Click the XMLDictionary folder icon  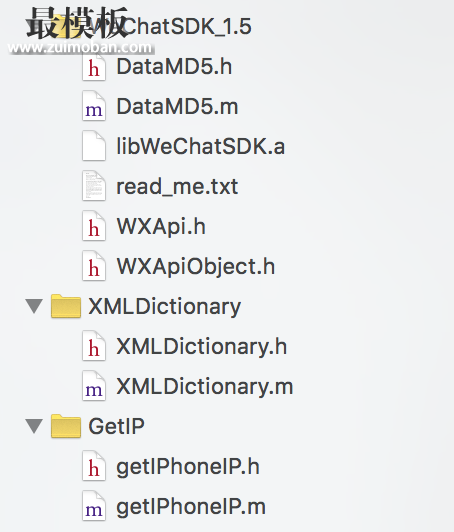(66, 306)
